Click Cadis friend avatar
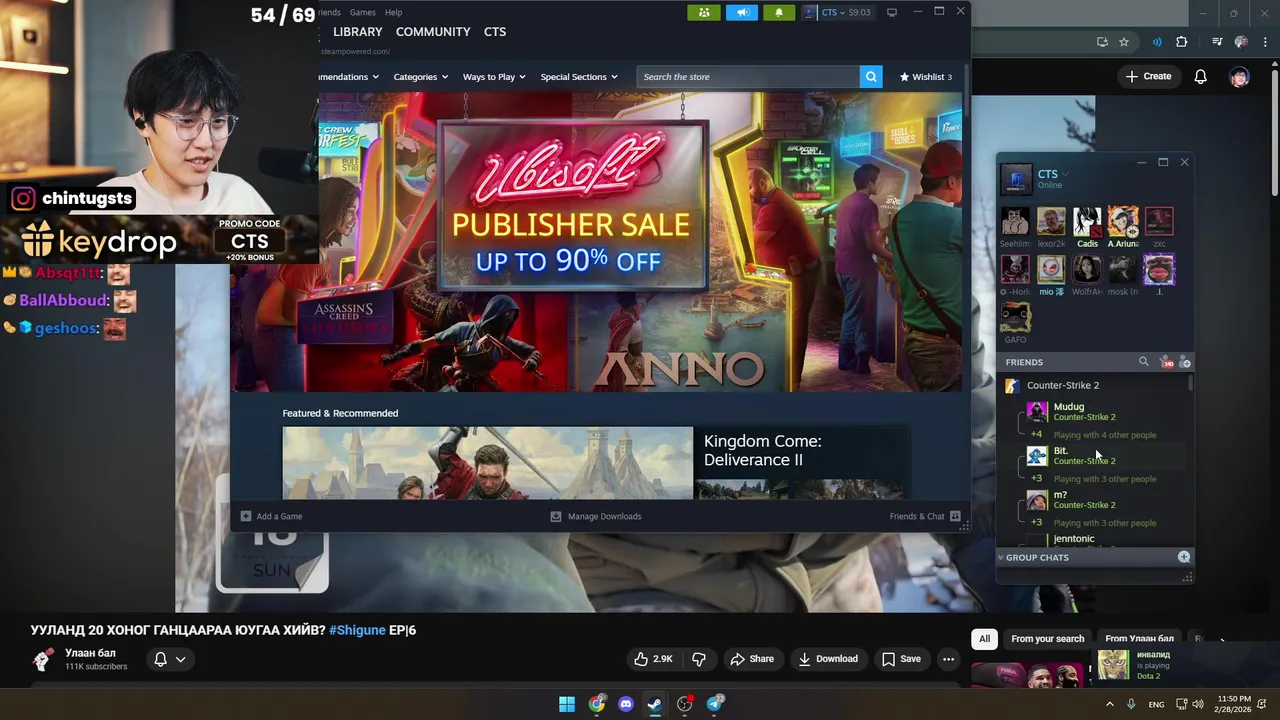Screen dimensions: 1280x720 click(1087, 221)
